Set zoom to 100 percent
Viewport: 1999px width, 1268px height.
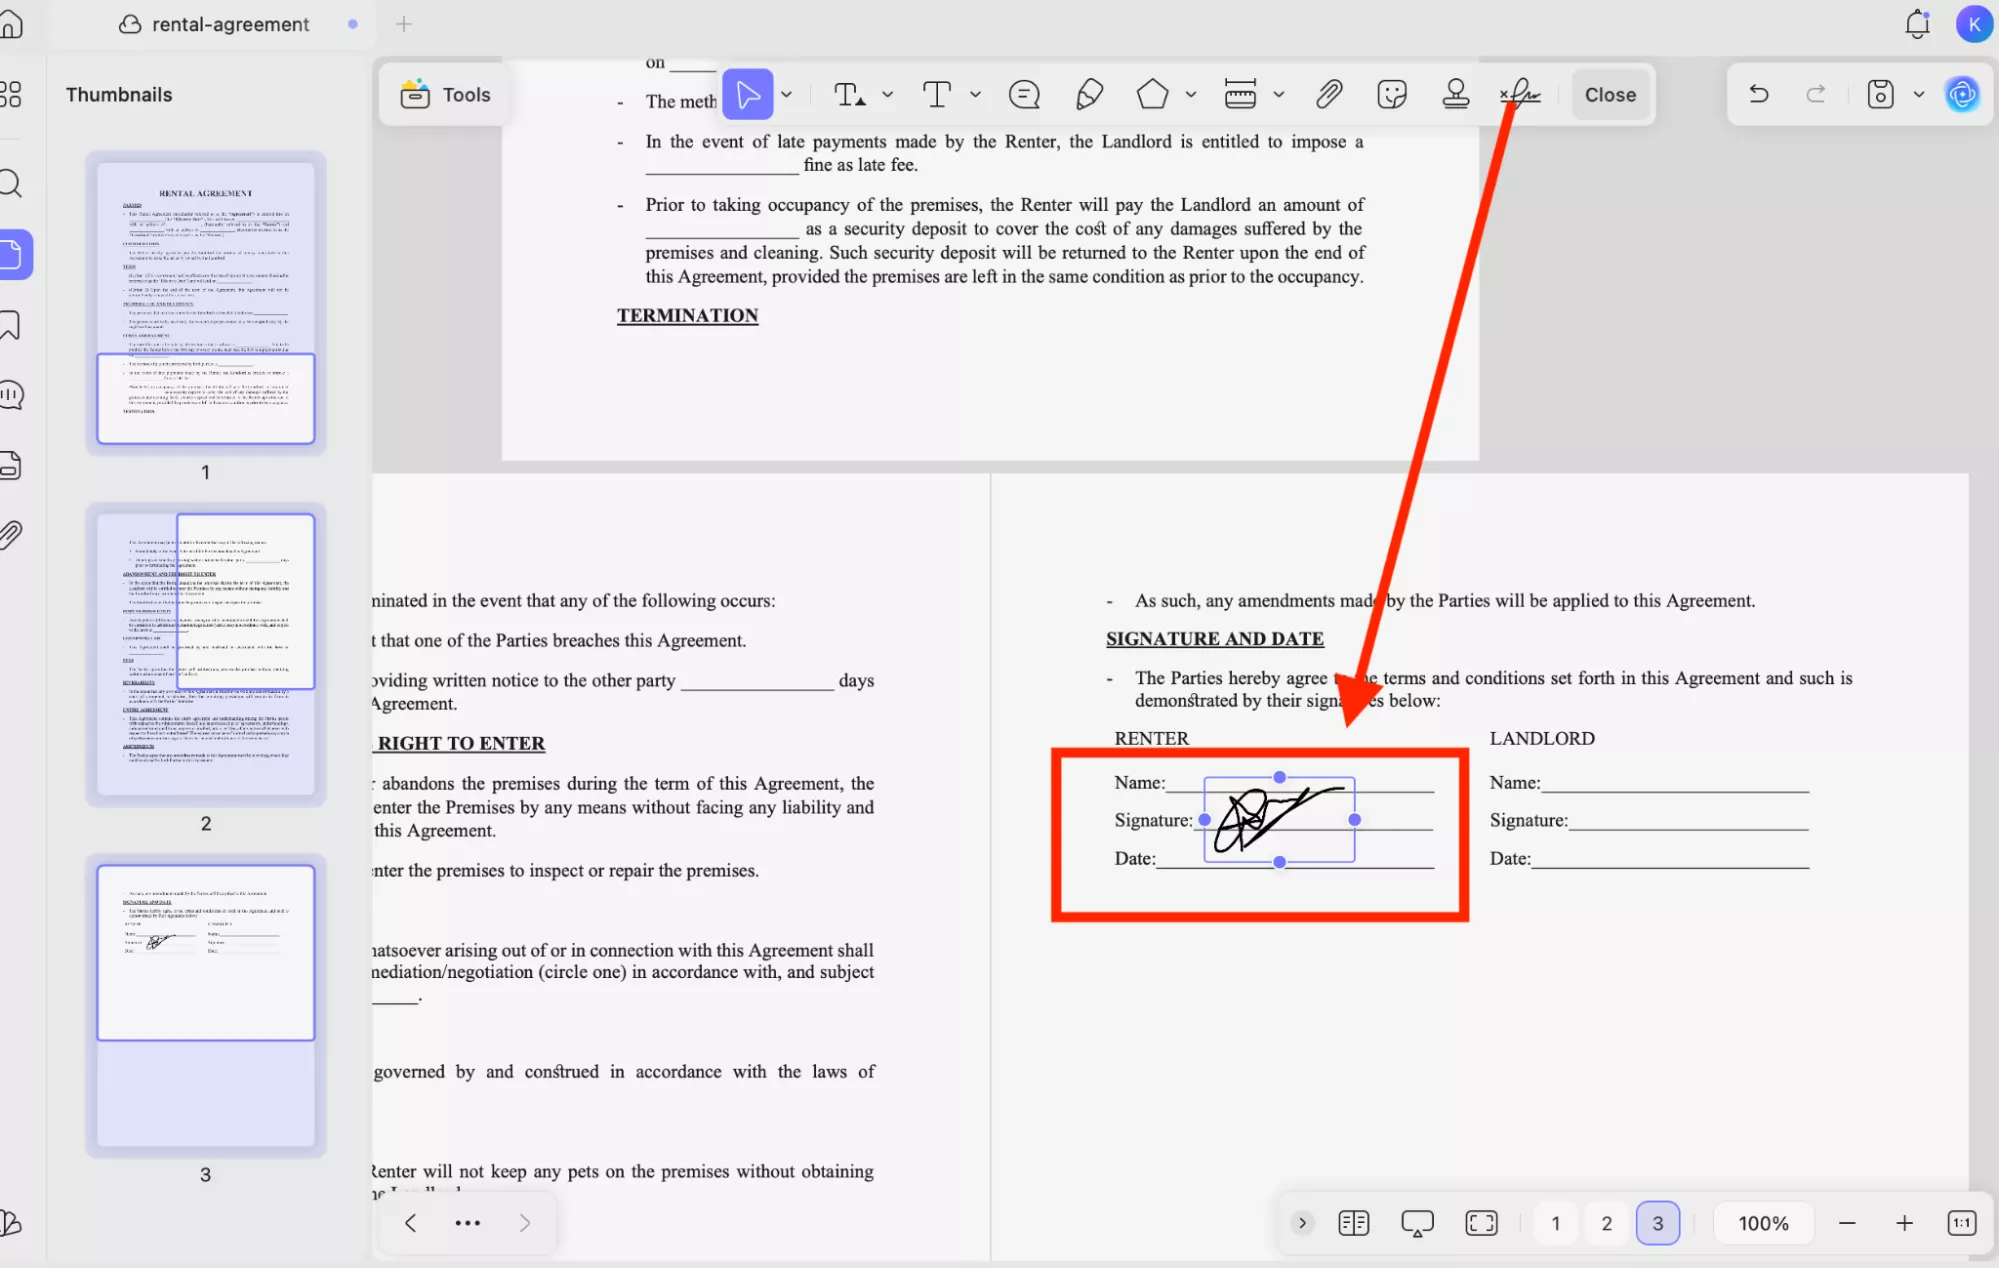[1763, 1222]
